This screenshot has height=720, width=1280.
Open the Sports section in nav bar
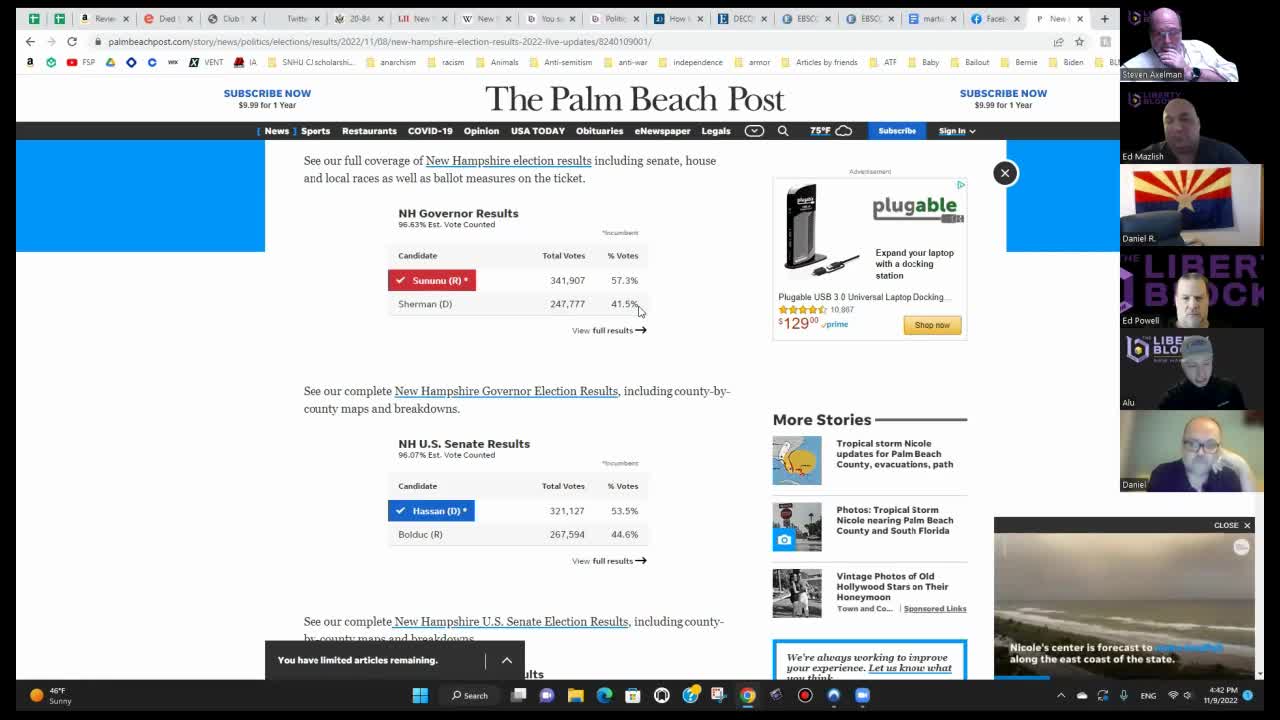315,131
